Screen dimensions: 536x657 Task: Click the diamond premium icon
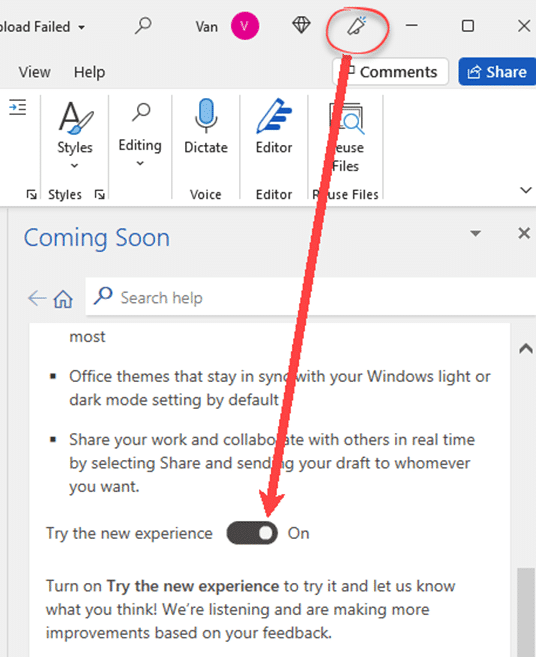pyautogui.click(x=301, y=25)
